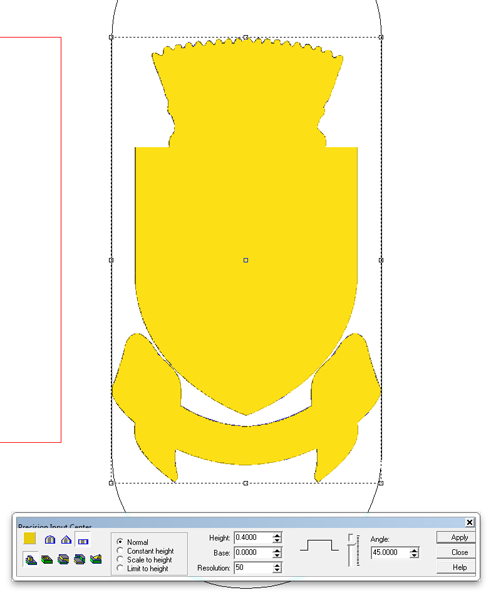
Task: Click the bottom-right corner selection handle
Action: pos(381,483)
